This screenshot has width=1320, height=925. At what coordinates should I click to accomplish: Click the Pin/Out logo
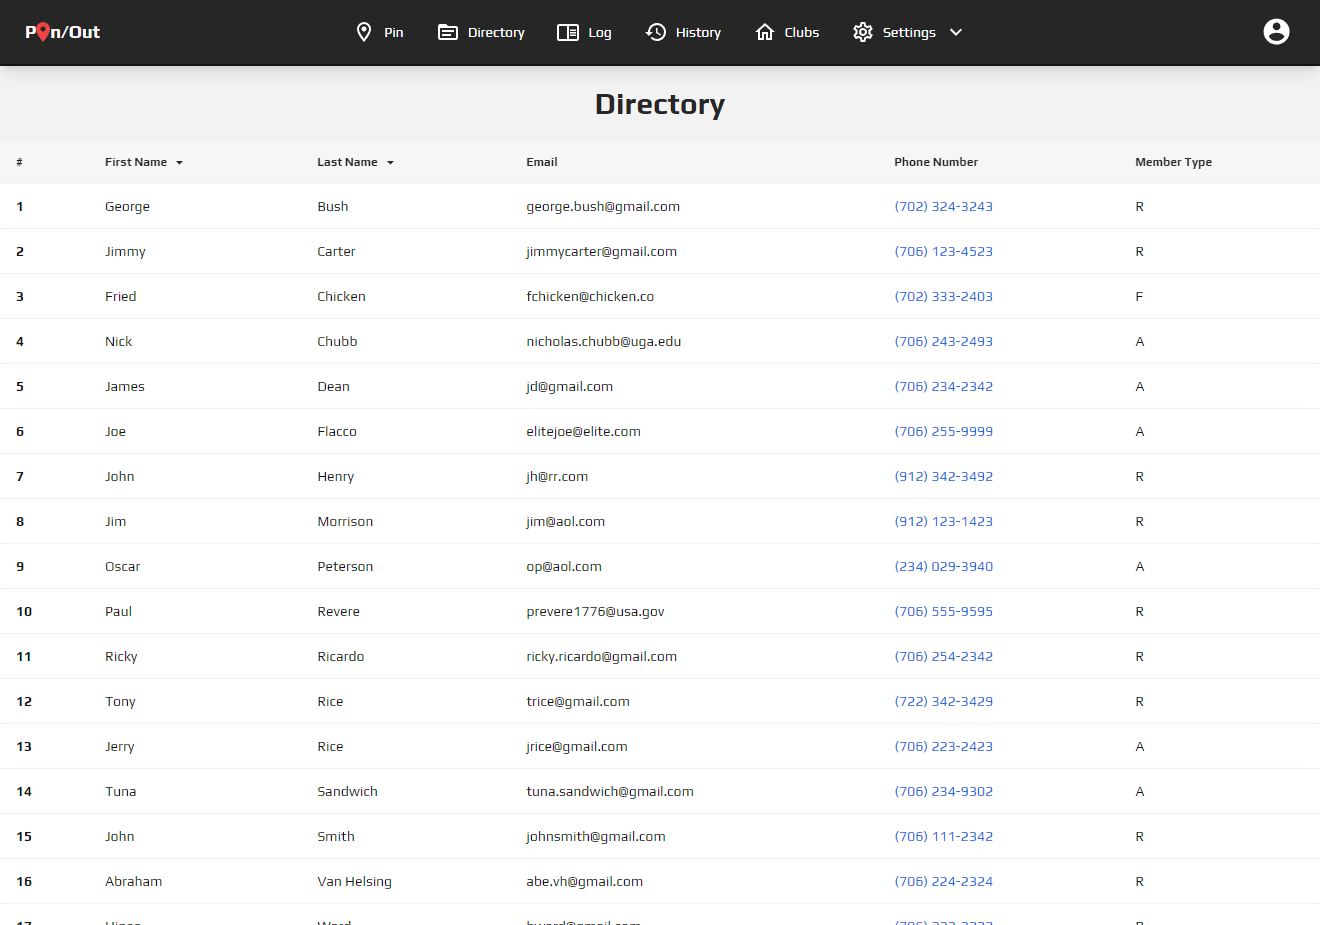coord(63,32)
